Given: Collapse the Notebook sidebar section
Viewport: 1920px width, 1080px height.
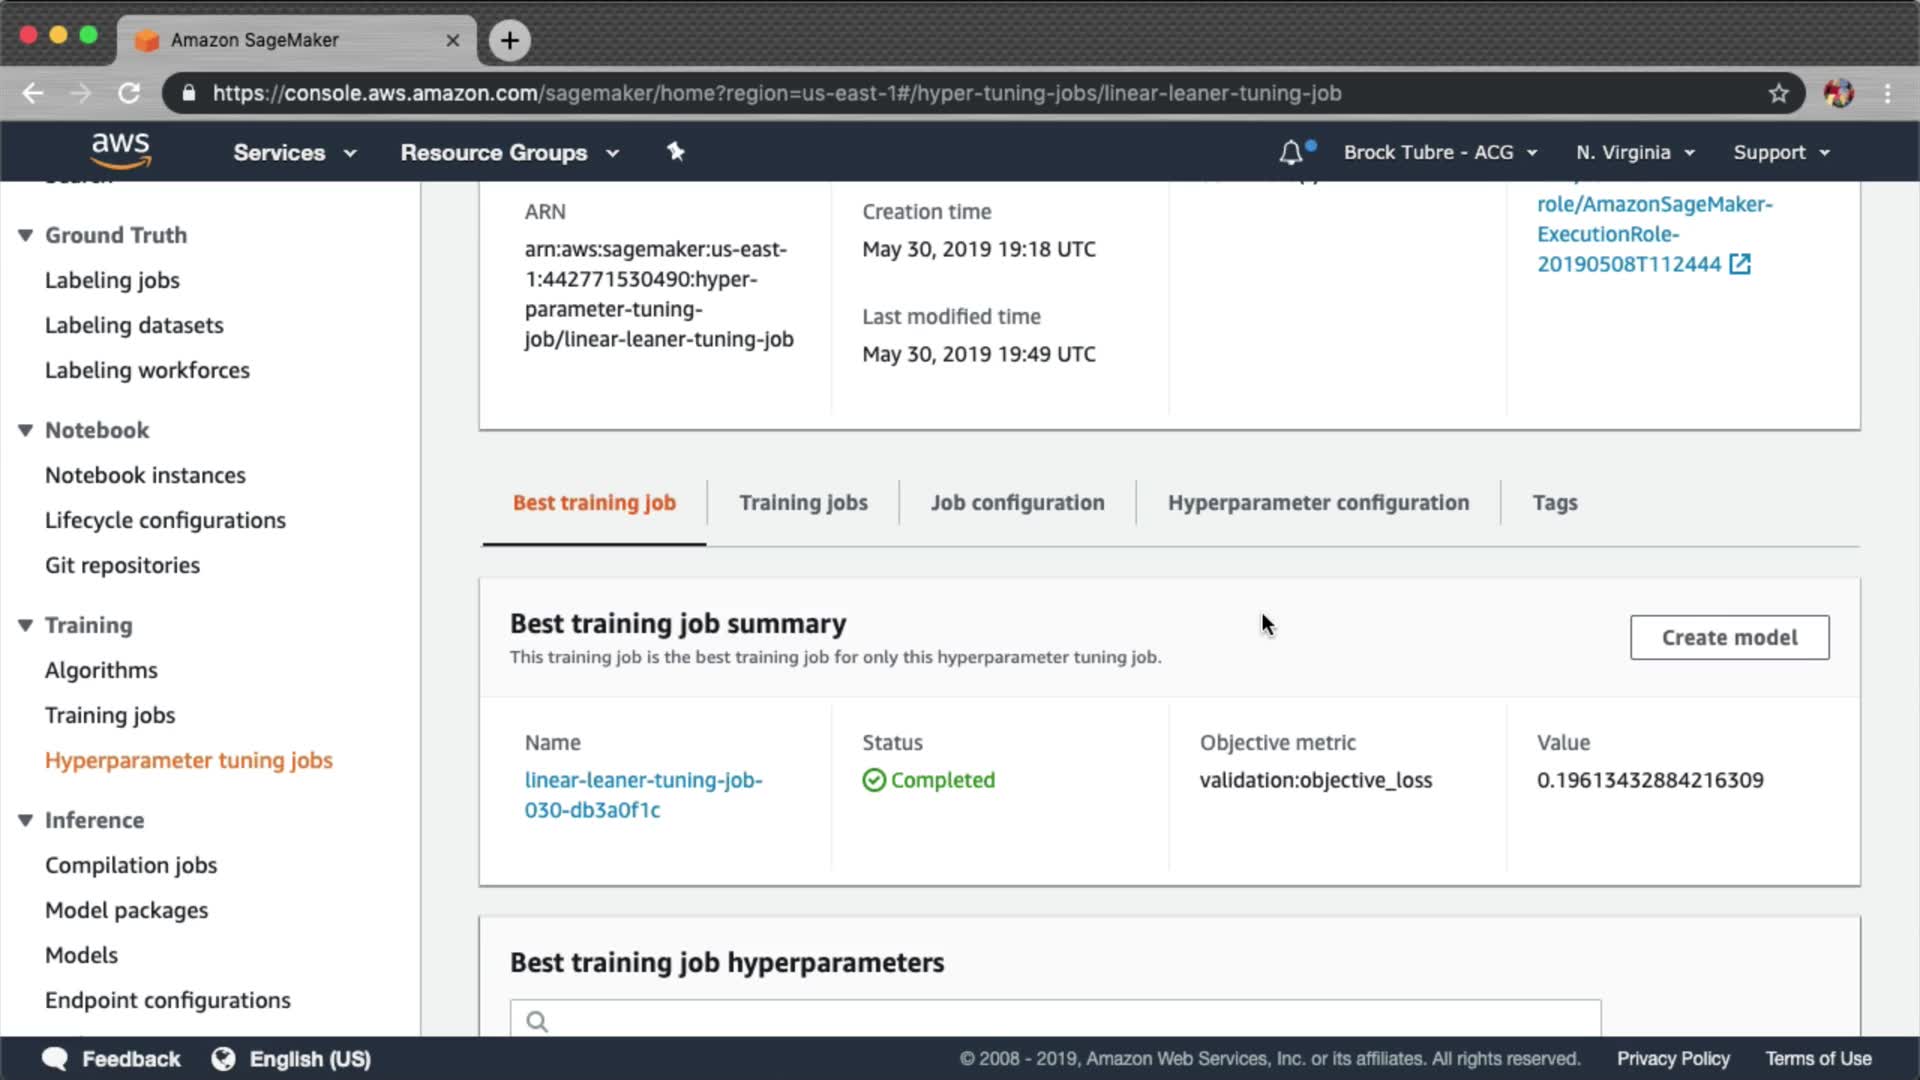Looking at the screenshot, I should pyautogui.click(x=26, y=431).
